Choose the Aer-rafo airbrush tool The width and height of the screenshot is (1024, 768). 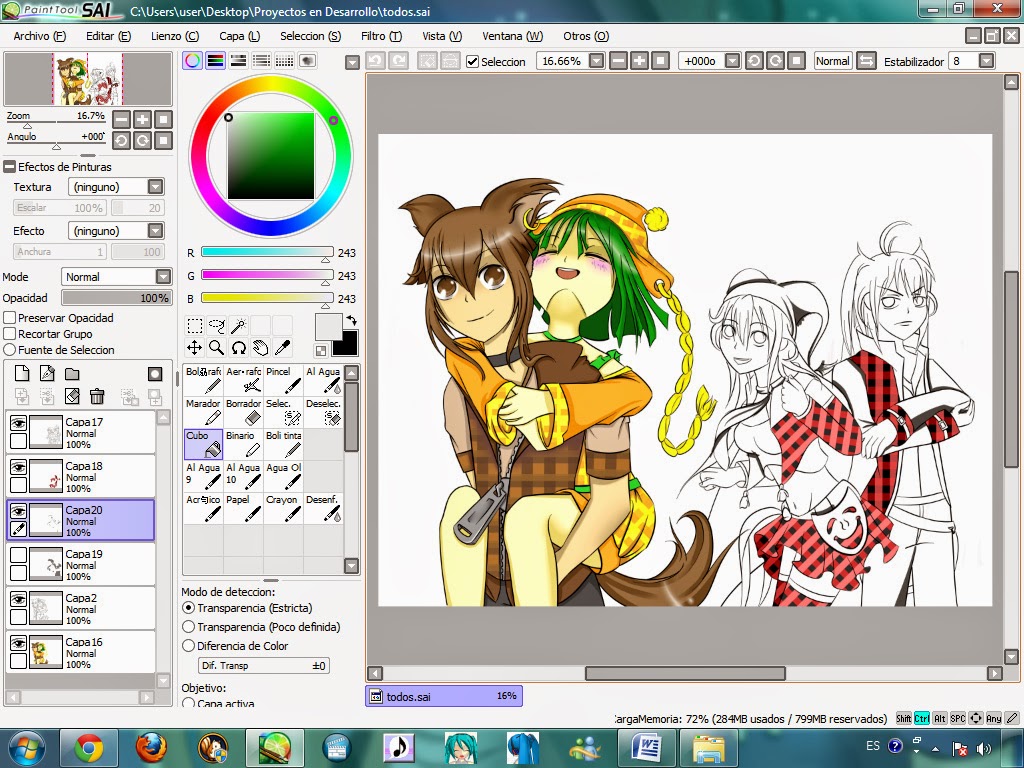[x=244, y=380]
